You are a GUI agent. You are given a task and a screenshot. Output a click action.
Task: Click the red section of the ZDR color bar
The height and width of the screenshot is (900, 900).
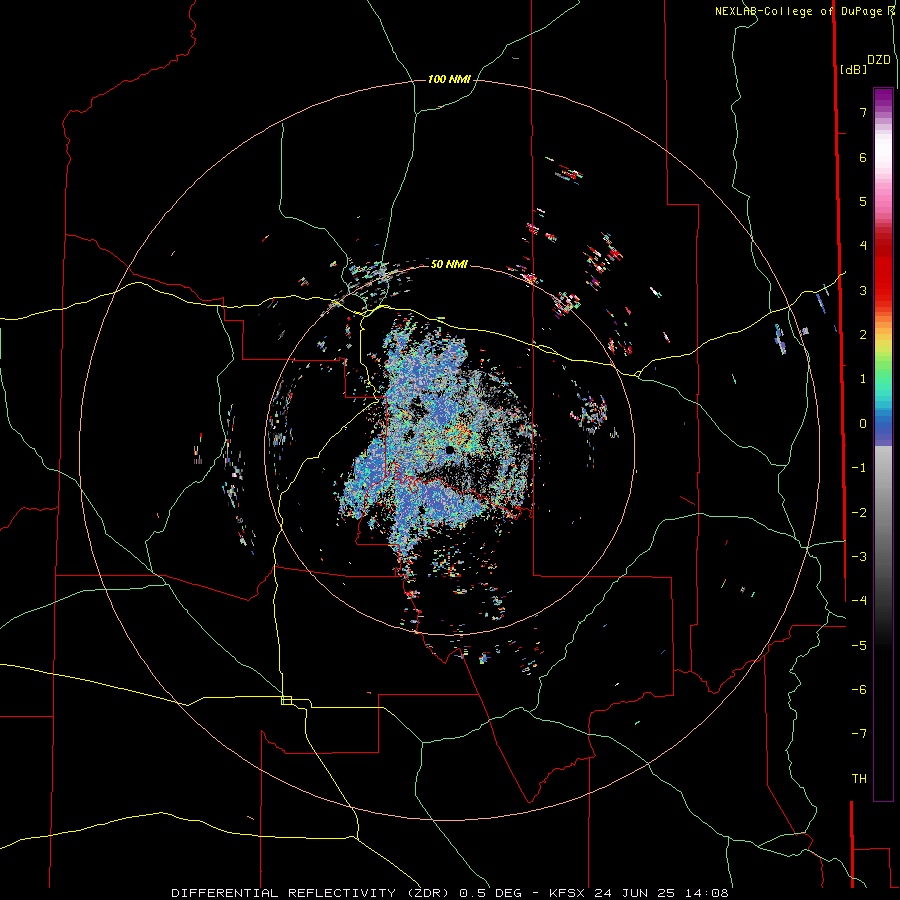[883, 267]
